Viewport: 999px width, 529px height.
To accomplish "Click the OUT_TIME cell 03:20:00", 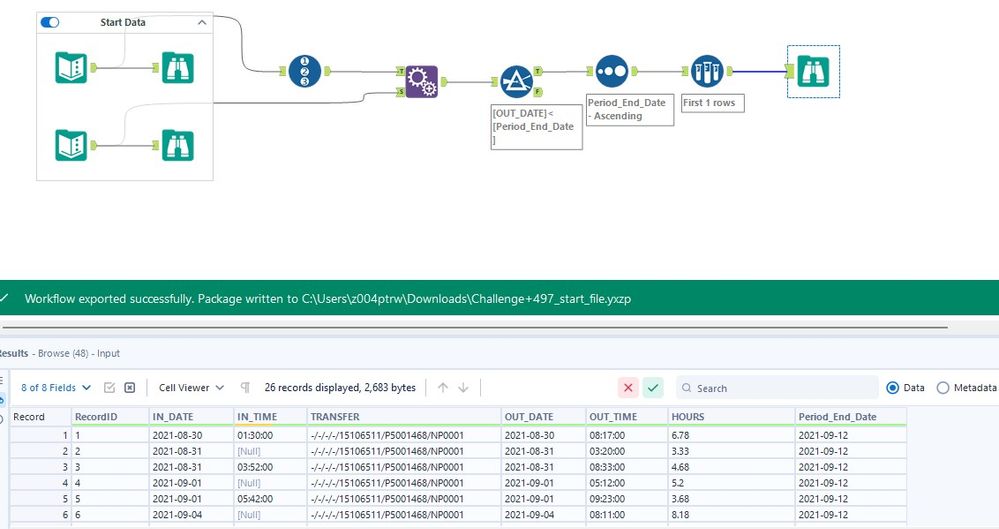I will [627, 451].
